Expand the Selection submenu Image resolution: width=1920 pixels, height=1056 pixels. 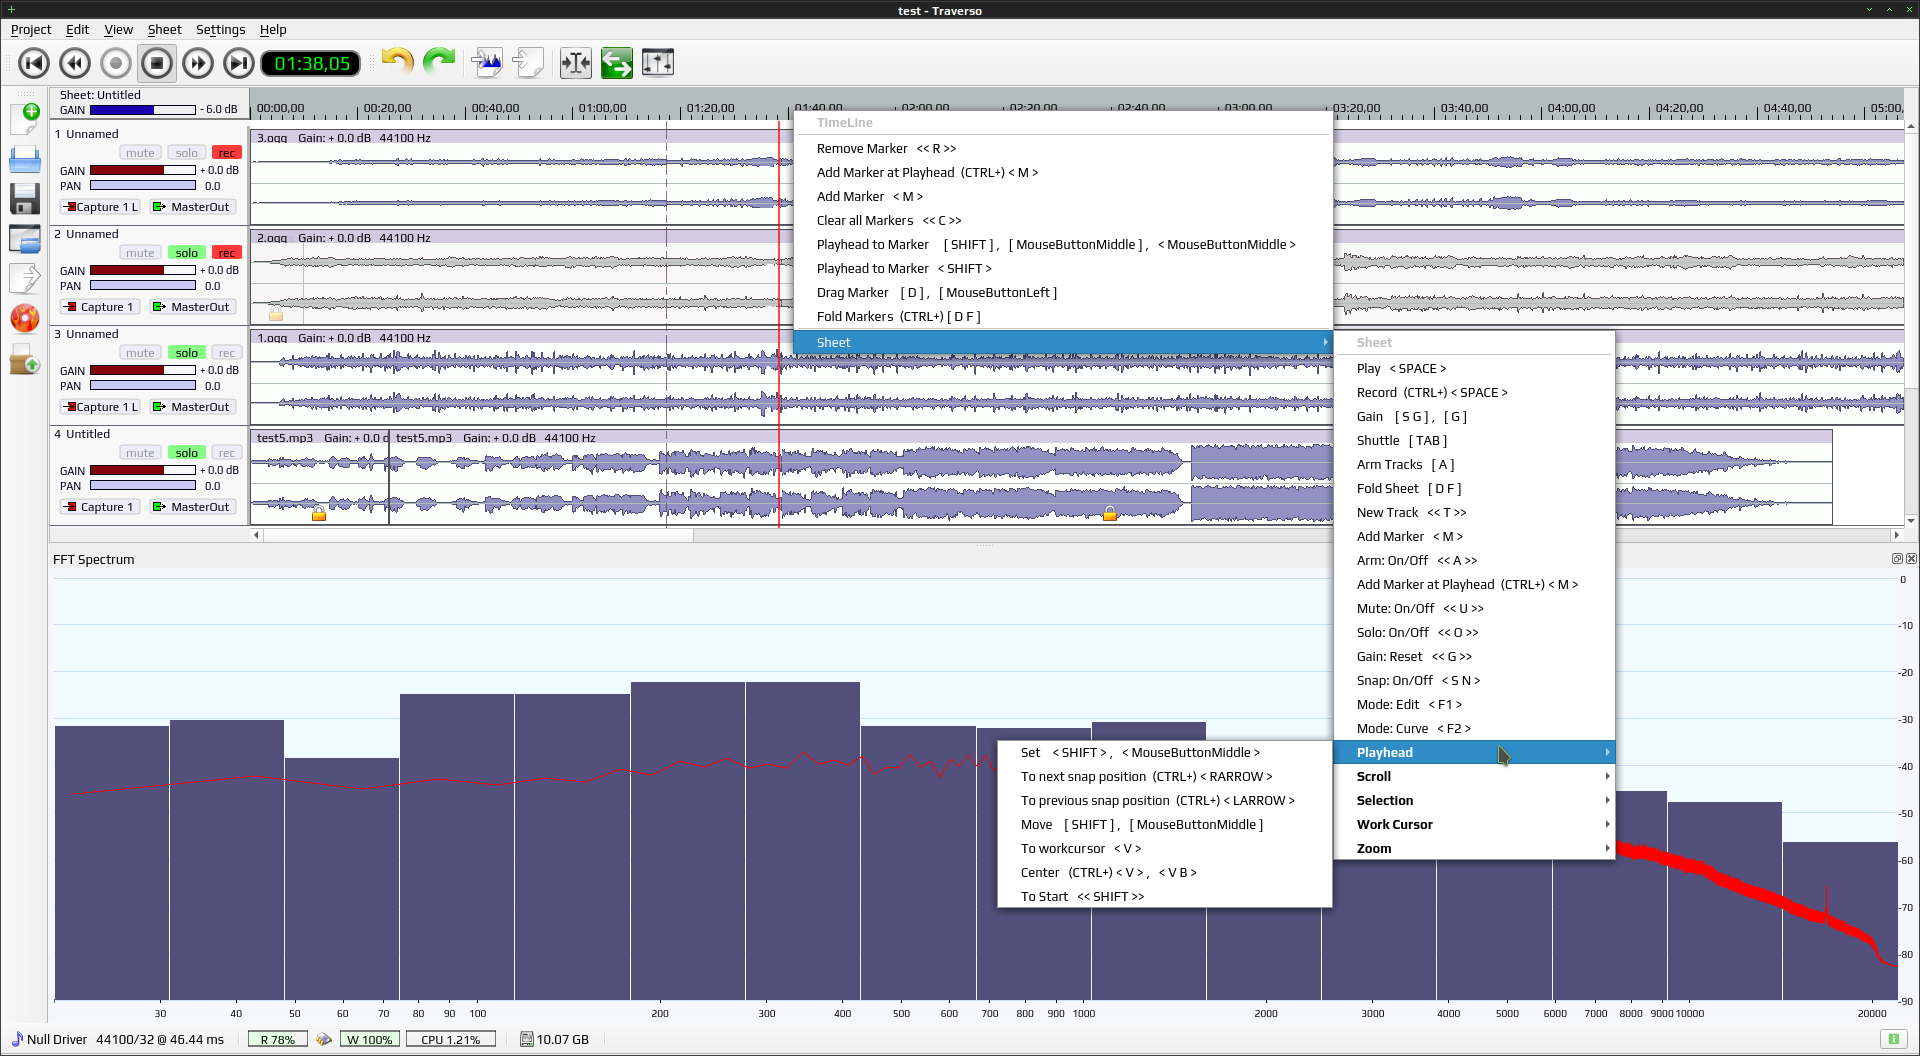1475,801
